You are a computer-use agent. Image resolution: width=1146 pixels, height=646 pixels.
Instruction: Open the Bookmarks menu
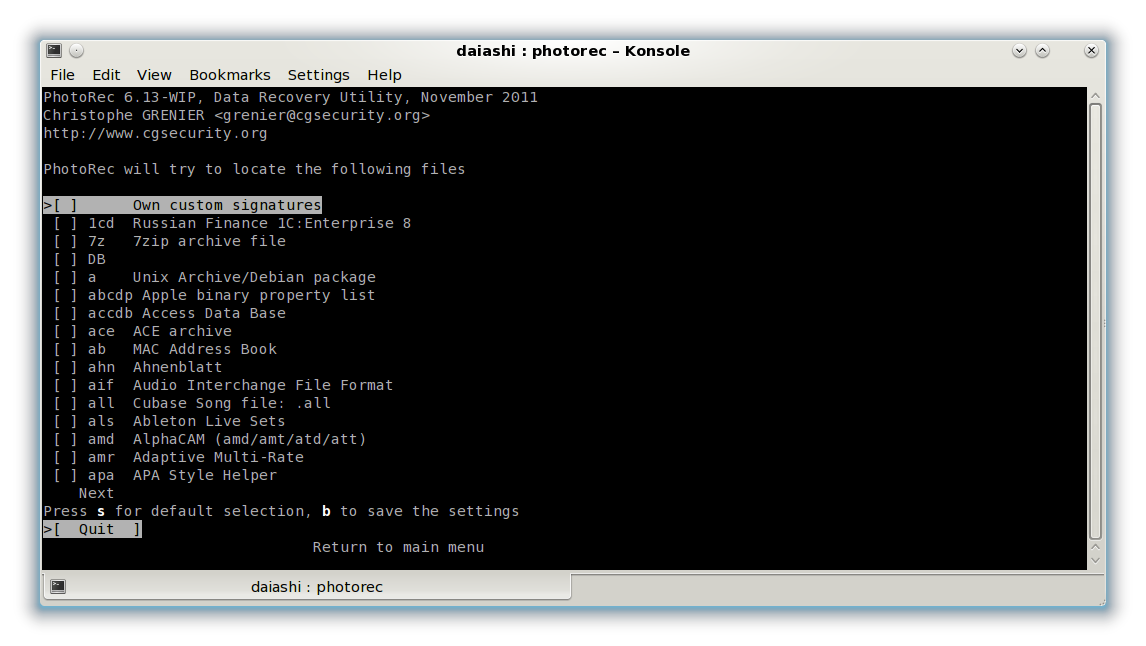(229, 75)
